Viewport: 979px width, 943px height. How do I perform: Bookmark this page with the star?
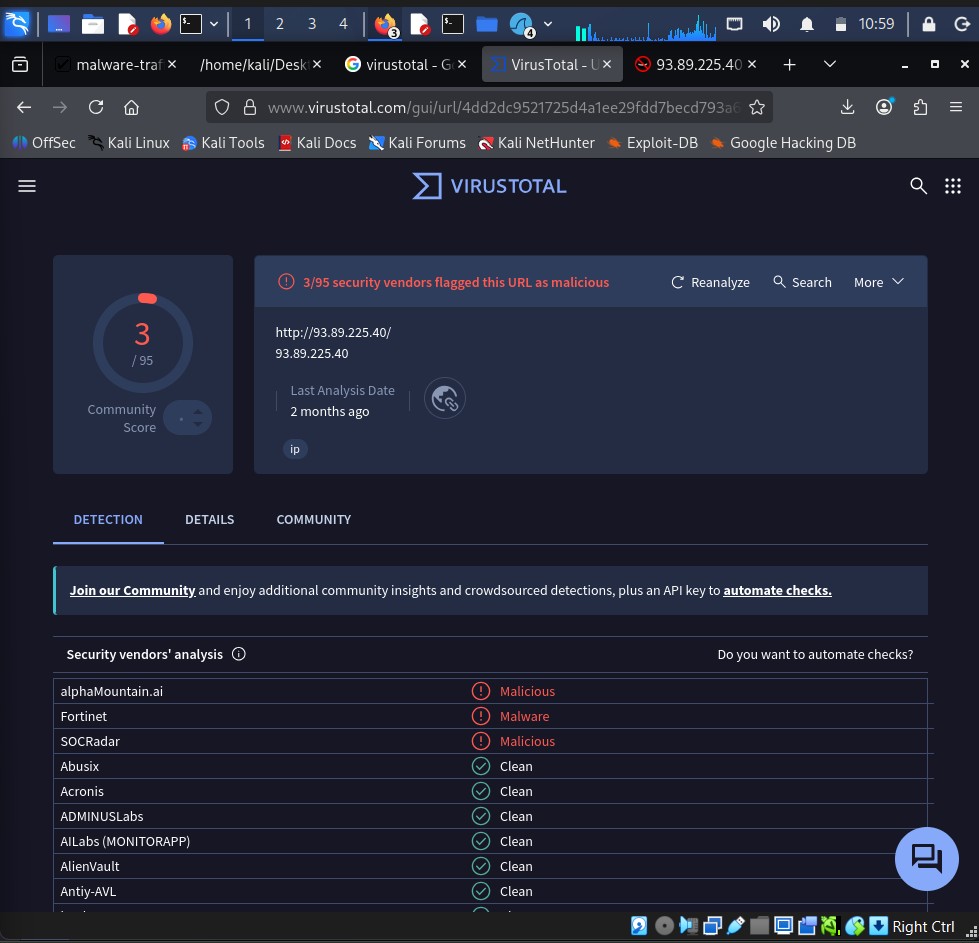pyautogui.click(x=757, y=107)
